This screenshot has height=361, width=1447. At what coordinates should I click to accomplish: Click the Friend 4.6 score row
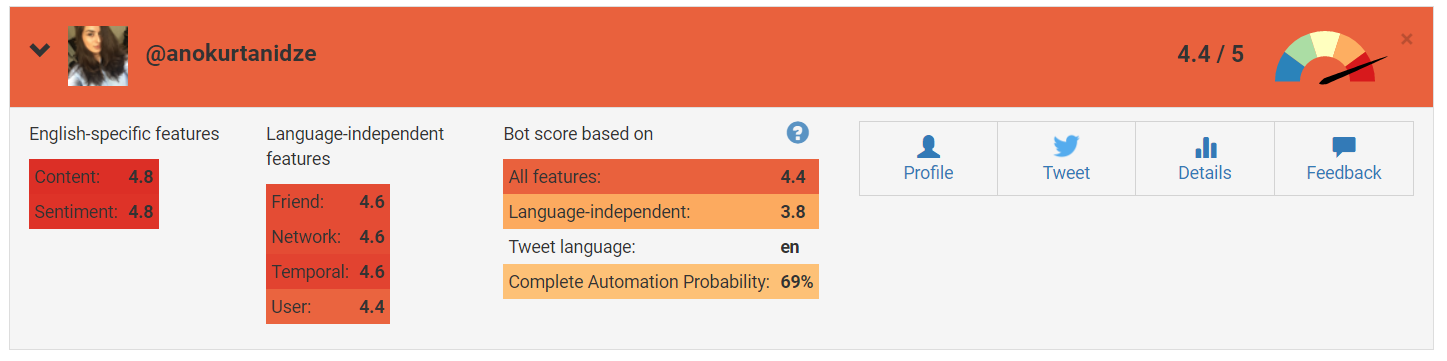click(x=328, y=202)
